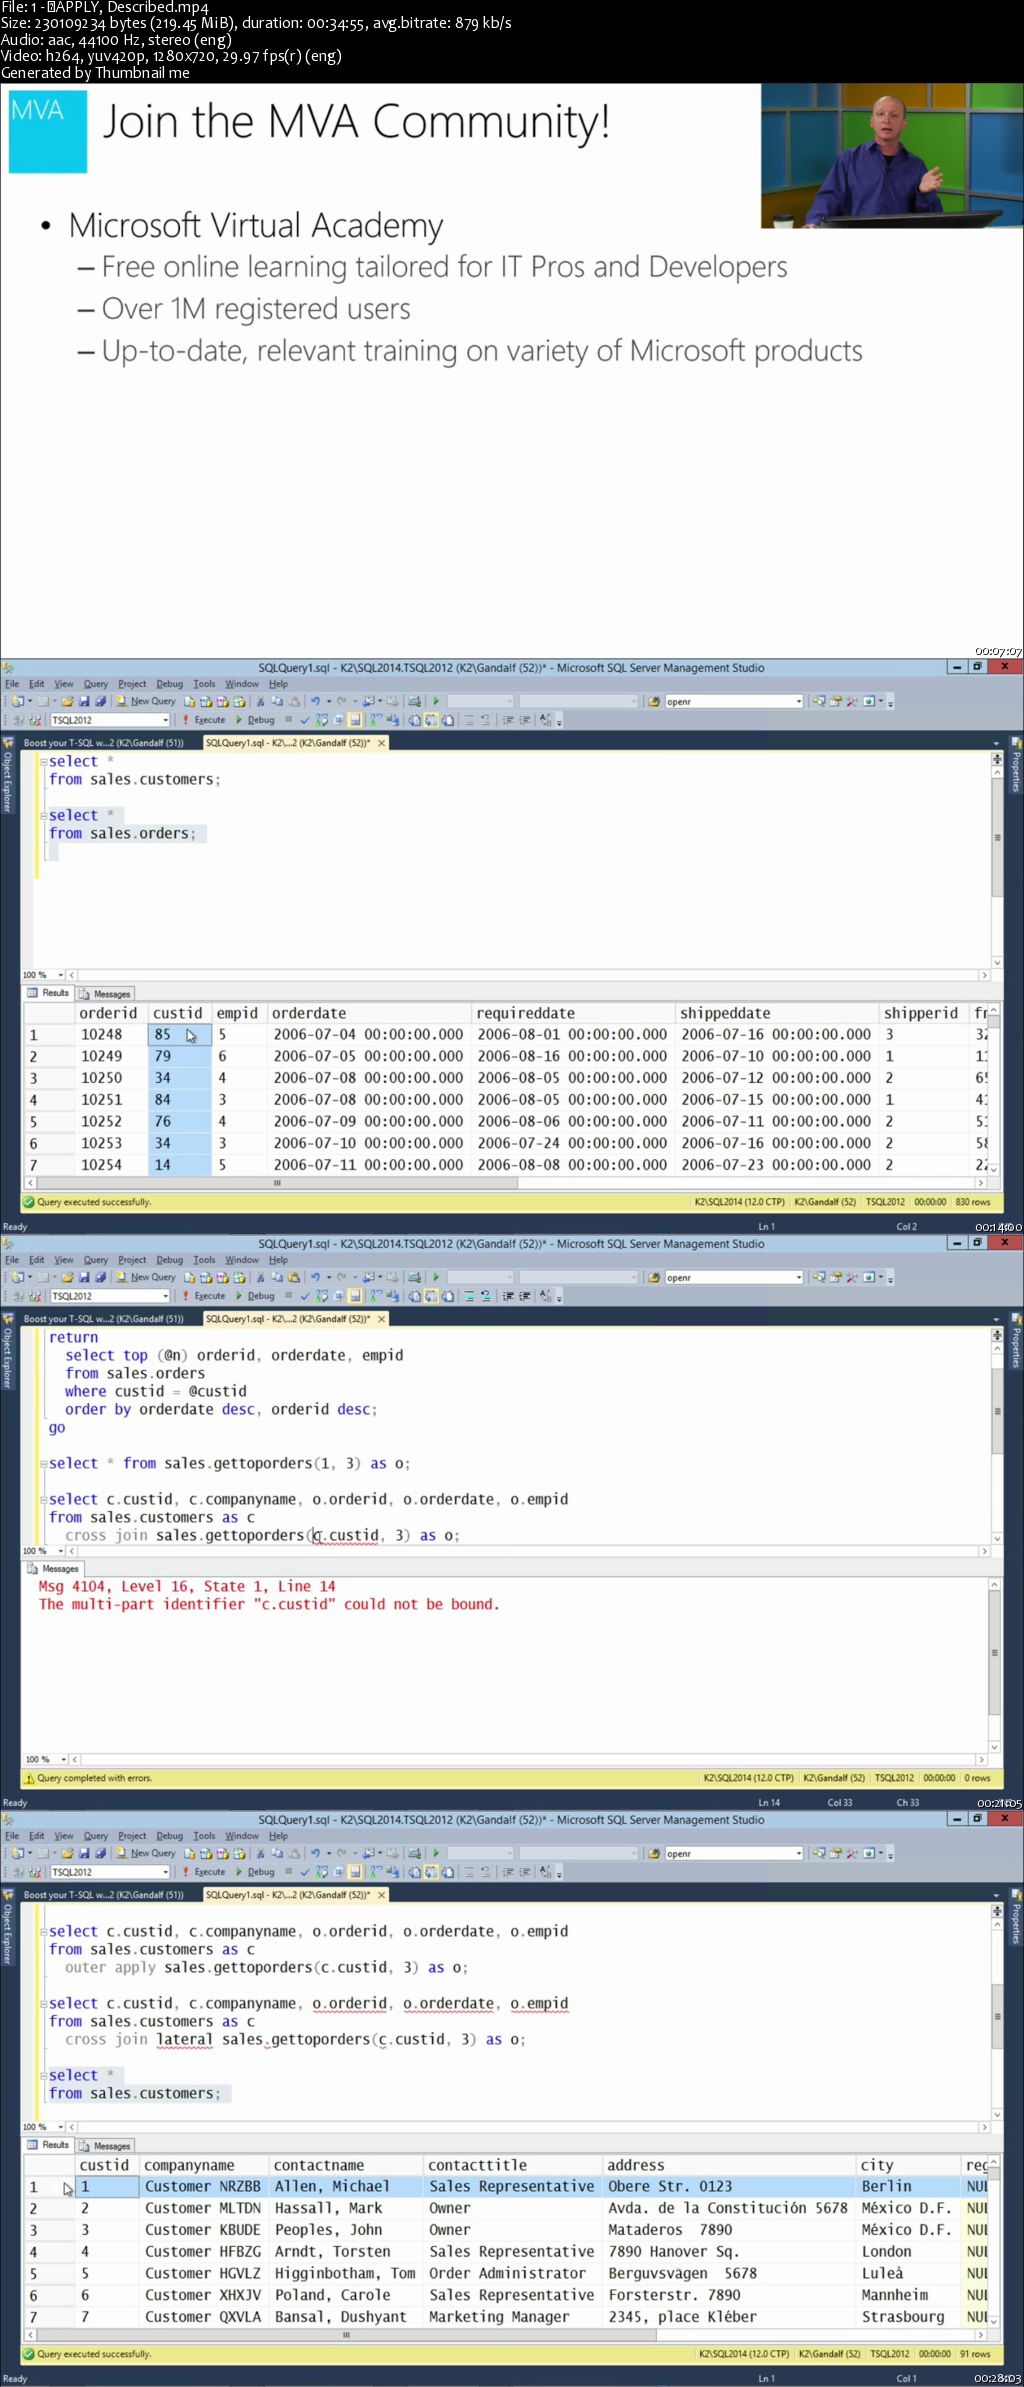Open the Tools menu in the Msg 4104 window
The width and height of the screenshot is (1024, 2387).
204,1260
